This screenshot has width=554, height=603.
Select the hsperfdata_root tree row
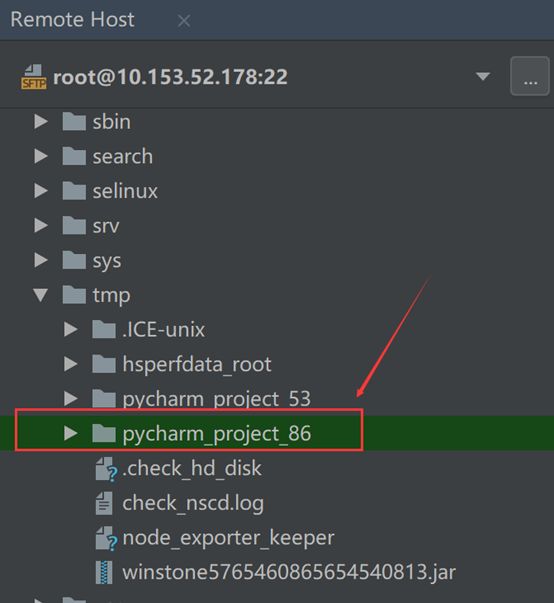[277, 364]
